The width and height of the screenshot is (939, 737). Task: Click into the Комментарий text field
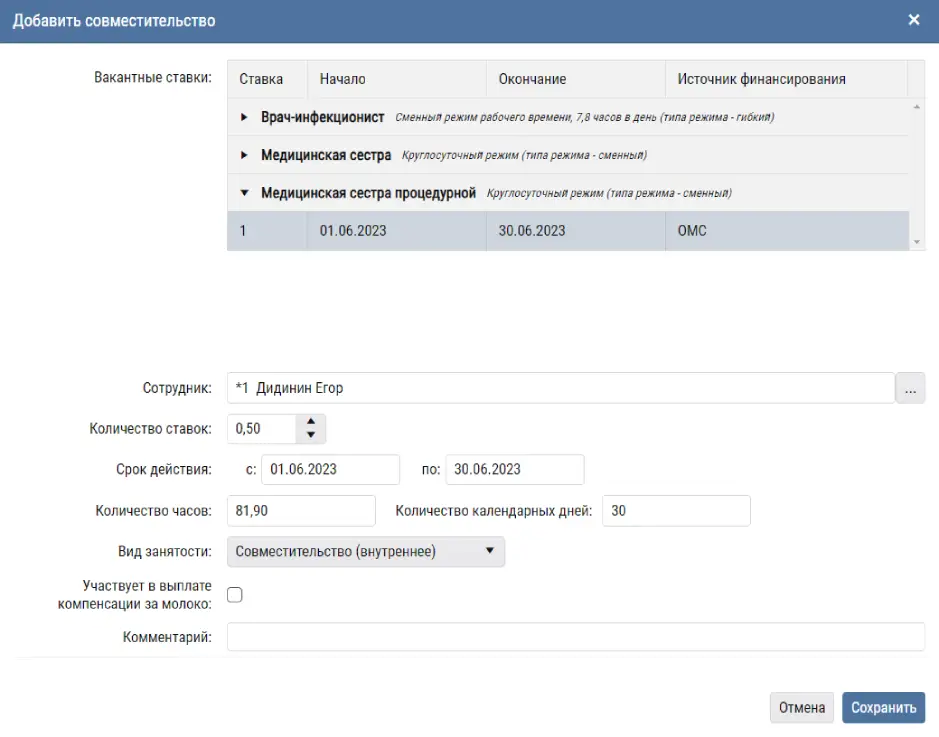point(575,637)
